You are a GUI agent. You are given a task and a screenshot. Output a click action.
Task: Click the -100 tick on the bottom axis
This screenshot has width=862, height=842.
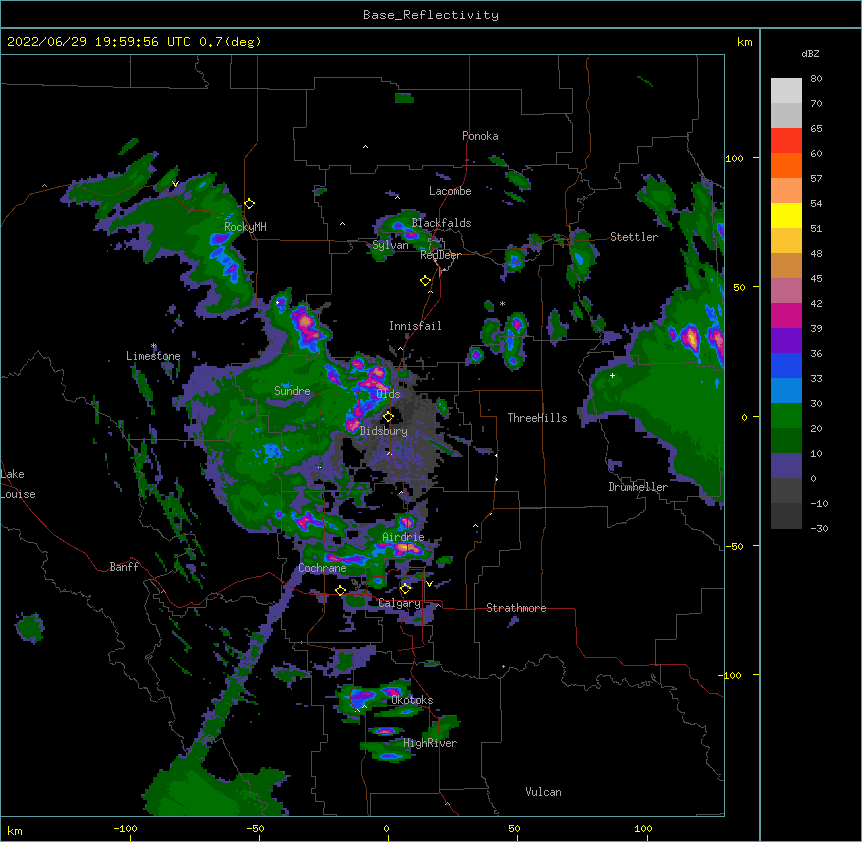(125, 828)
